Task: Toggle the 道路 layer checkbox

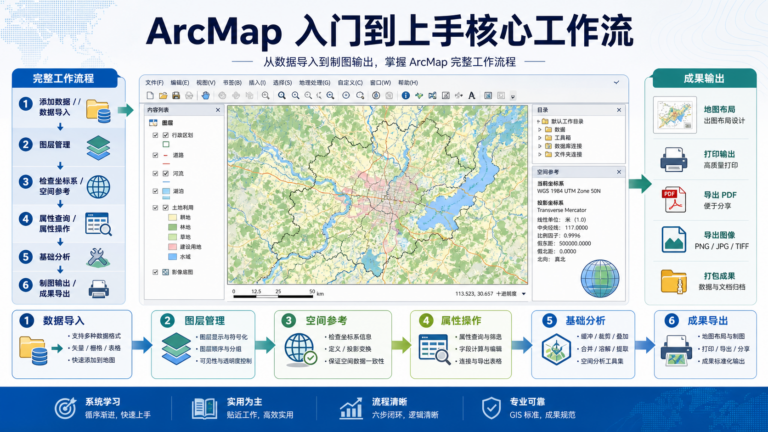Action: point(155,155)
